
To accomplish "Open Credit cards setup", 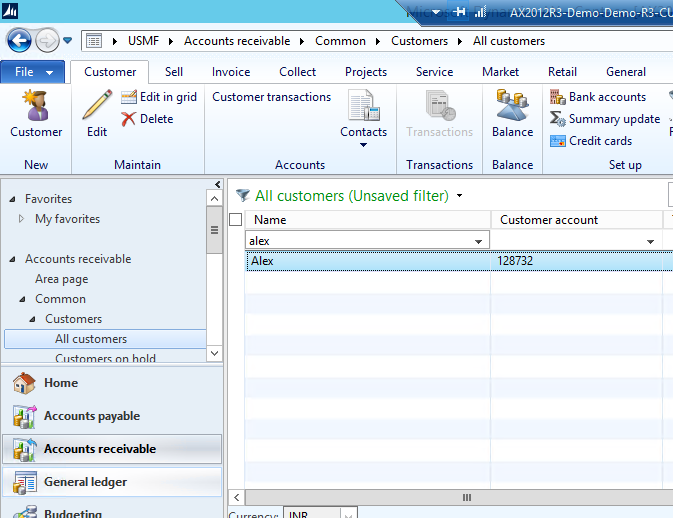I will click(591, 141).
